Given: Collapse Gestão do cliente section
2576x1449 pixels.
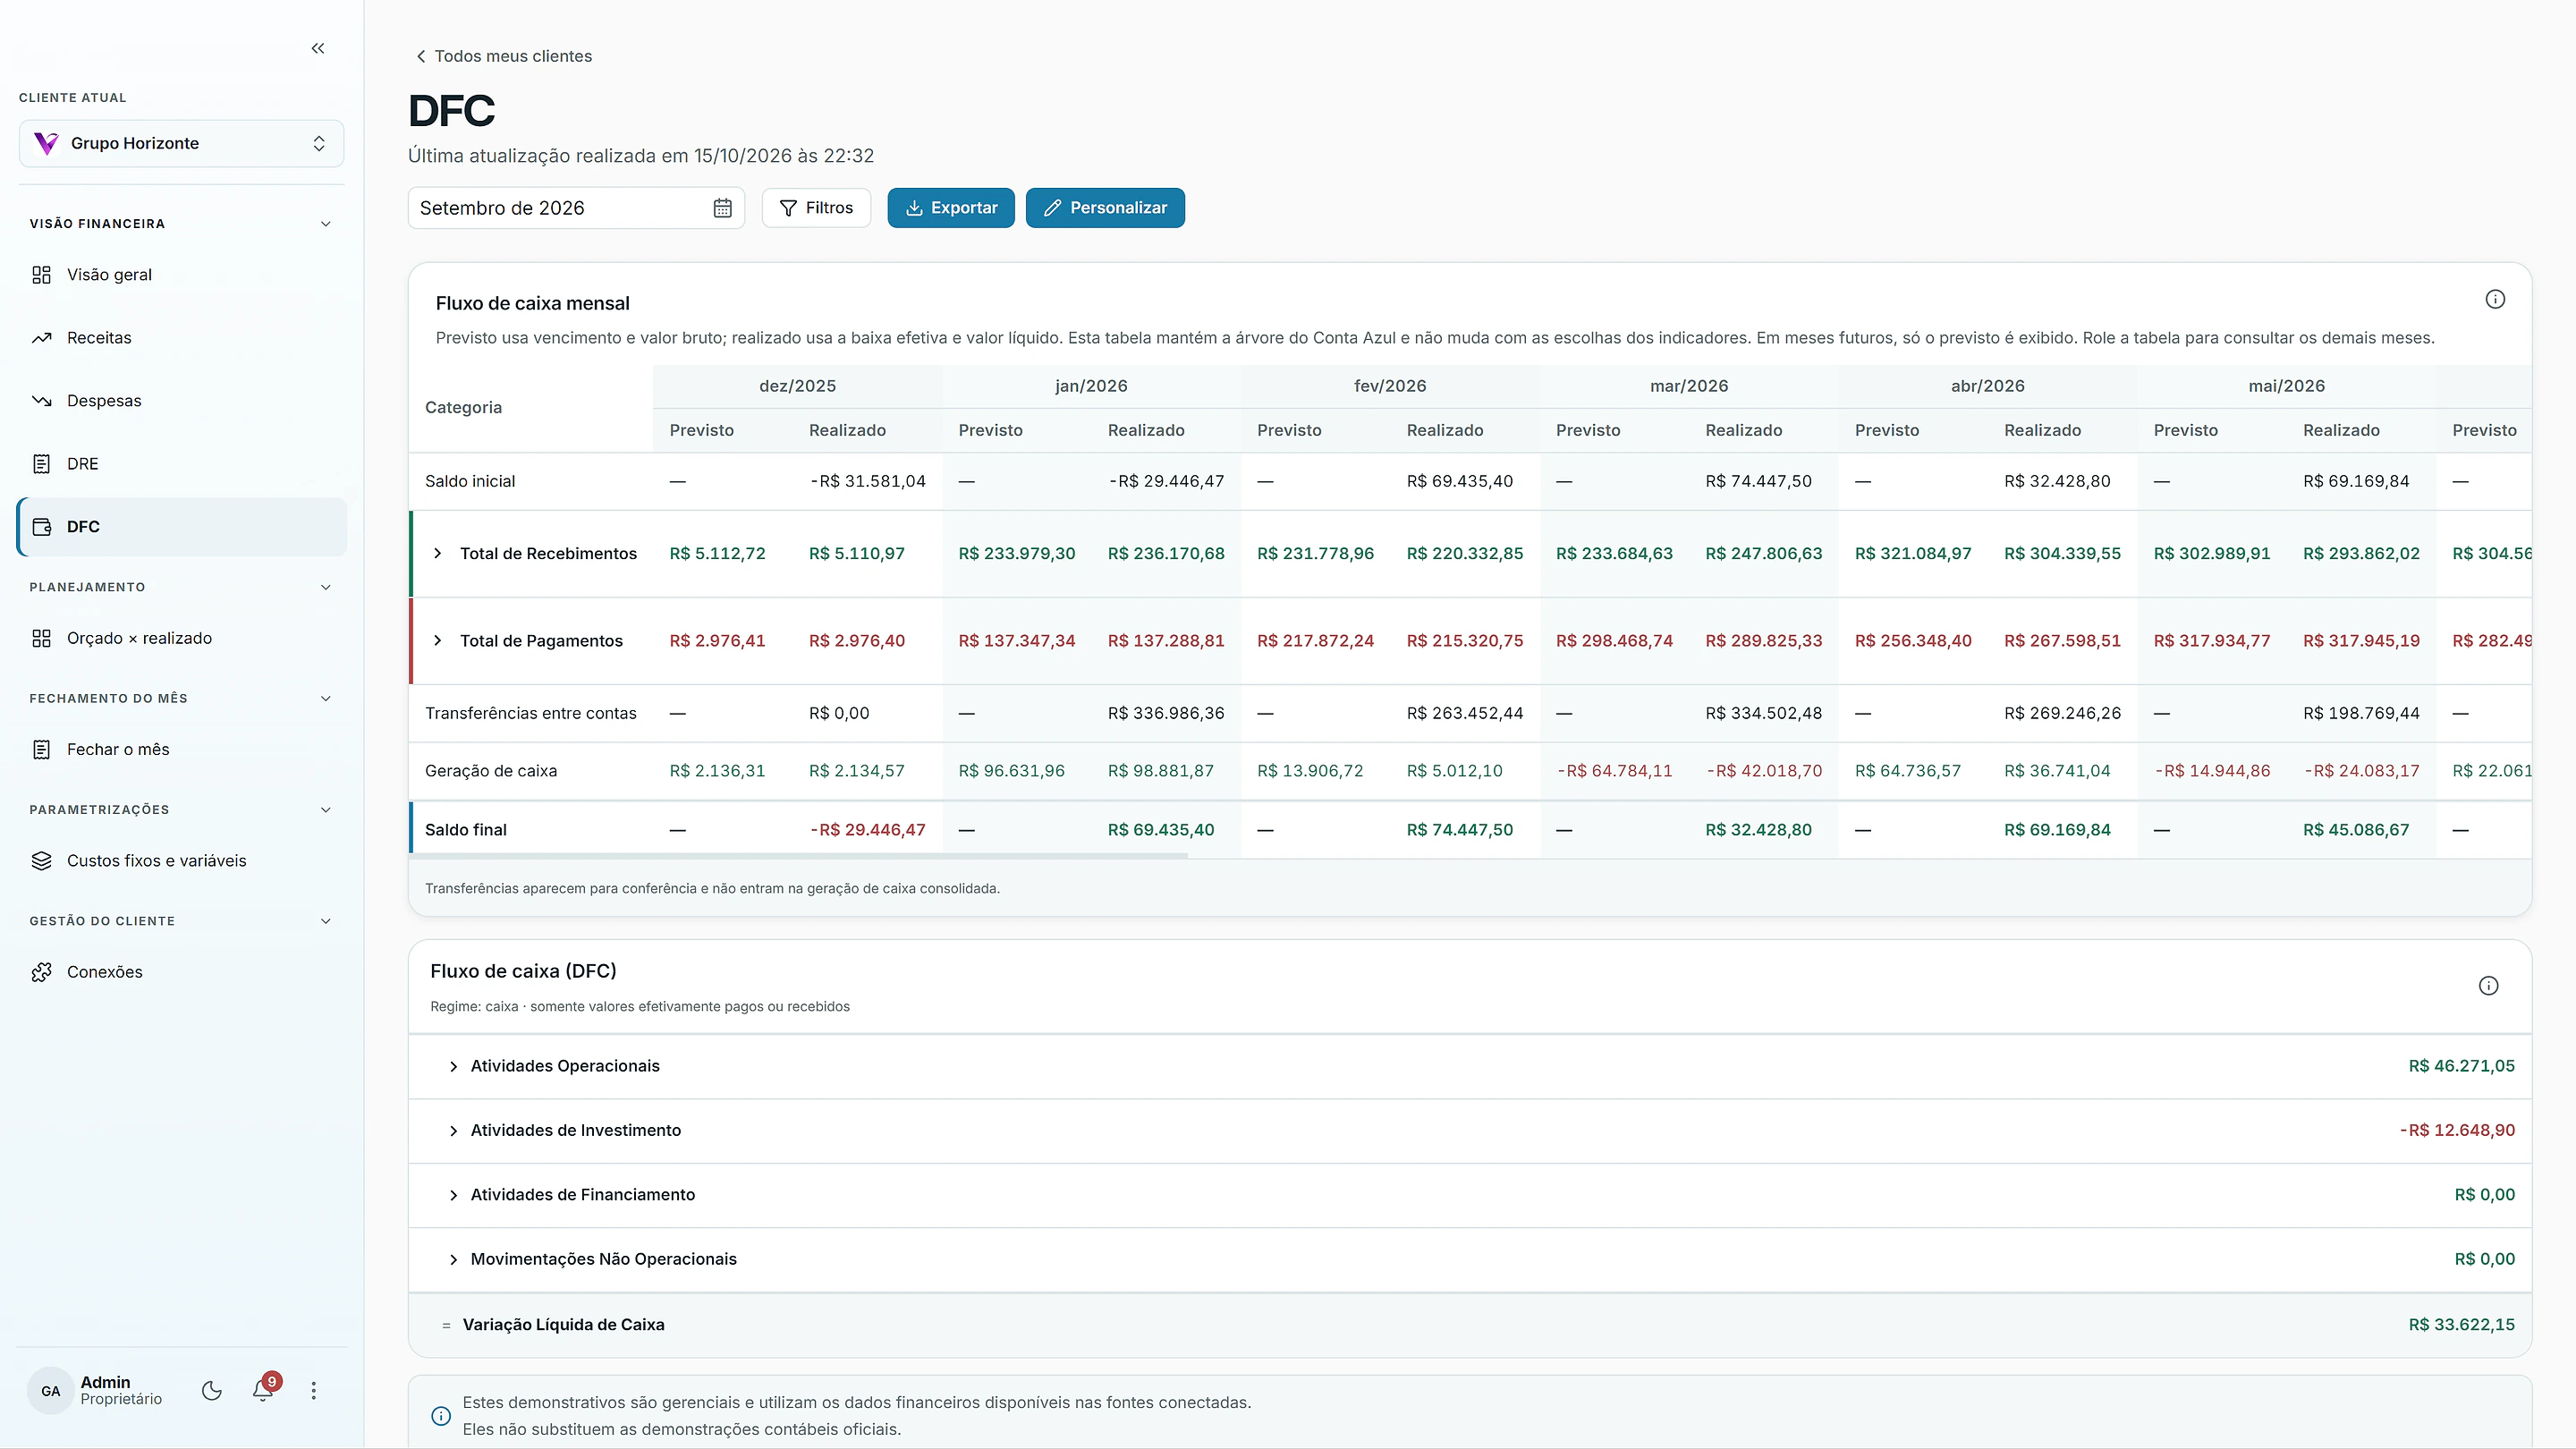Looking at the screenshot, I should [x=325, y=921].
